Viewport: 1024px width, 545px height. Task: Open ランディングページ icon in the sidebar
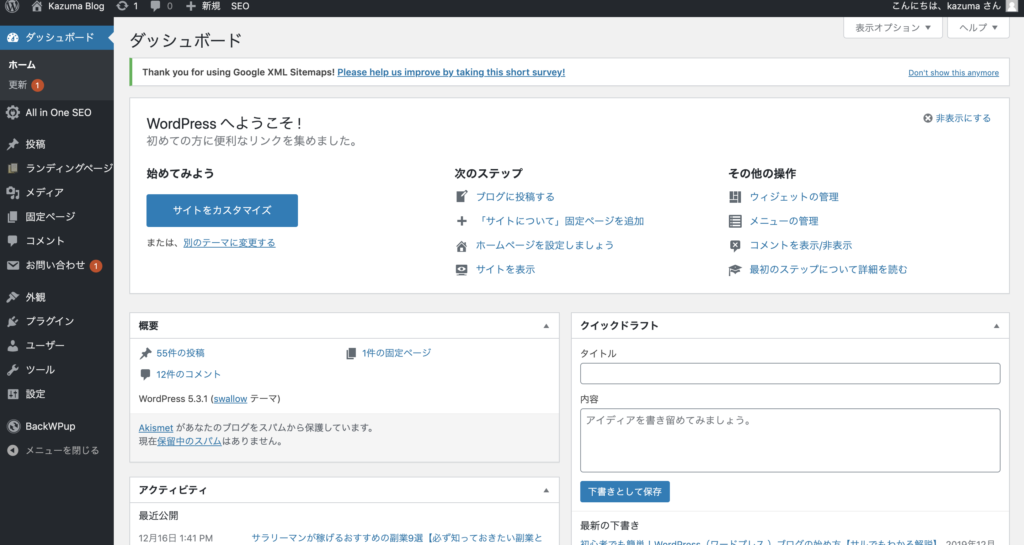(12, 168)
